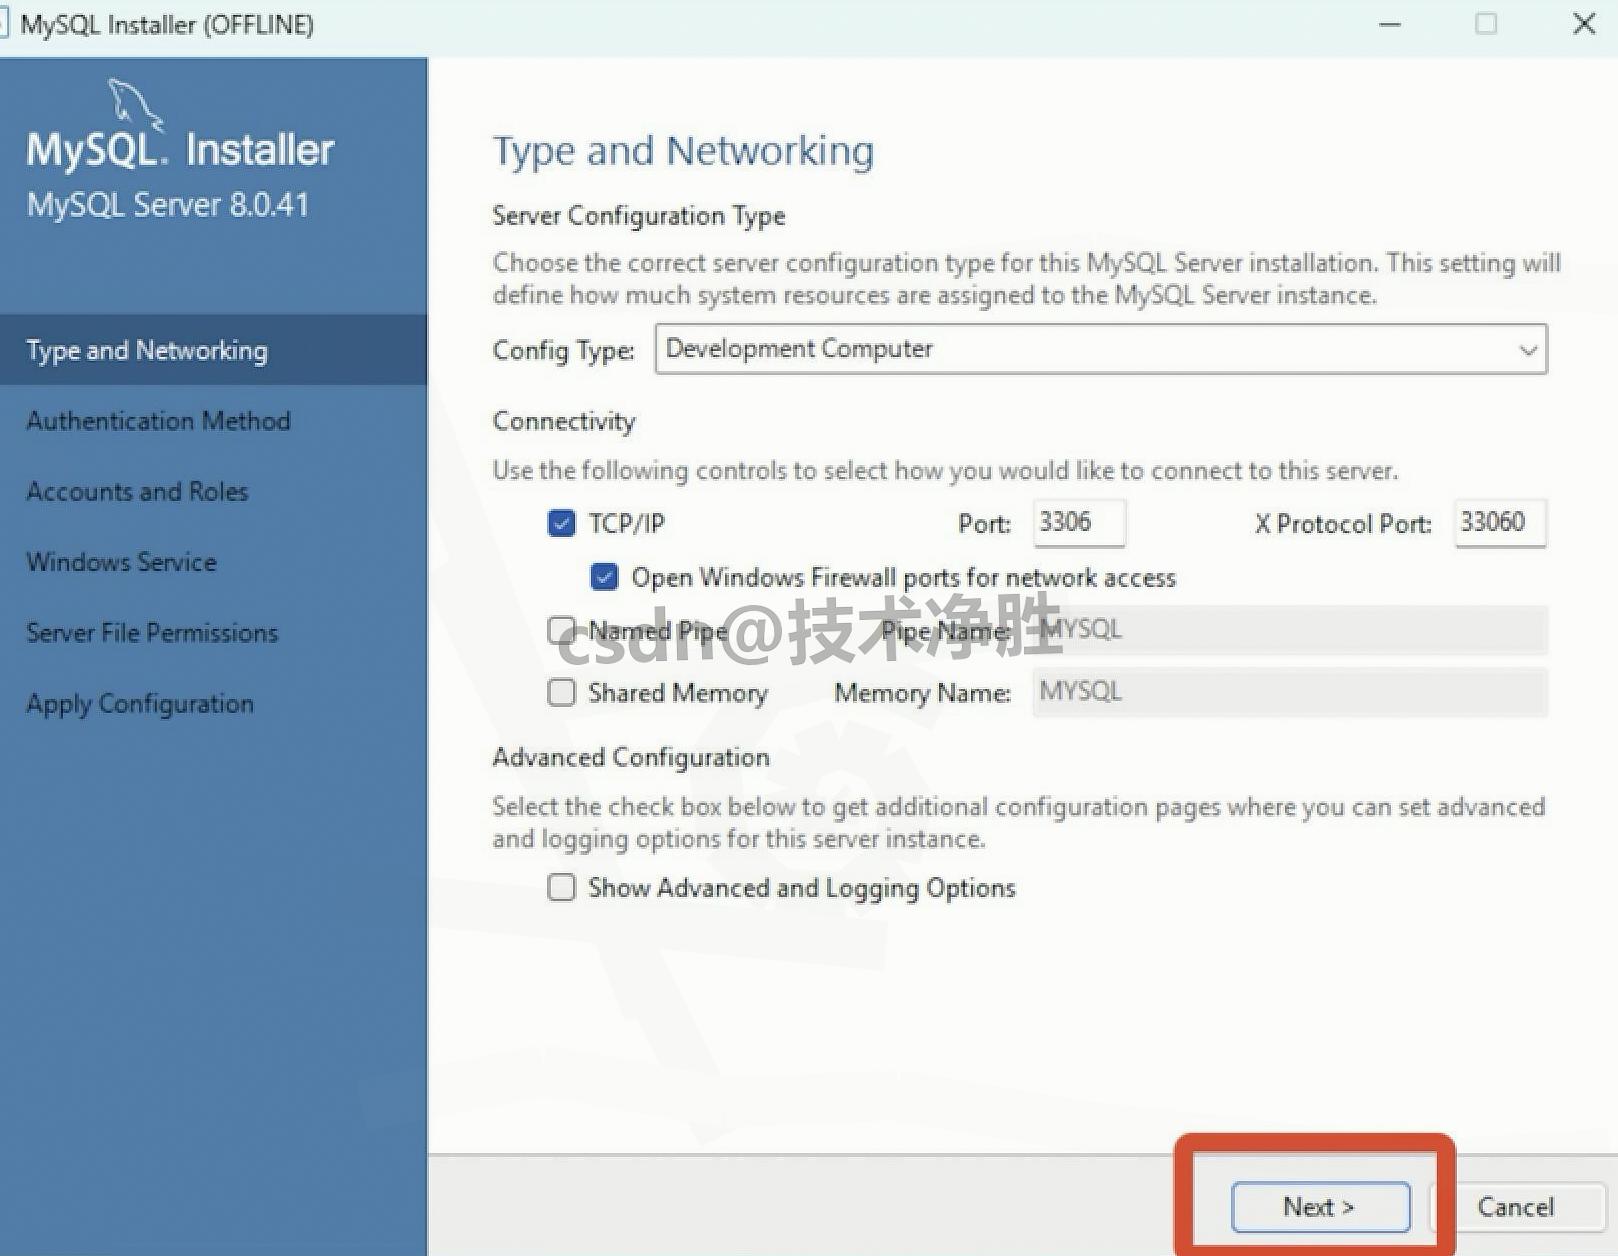Enable the Named Pipe checkbox
The height and width of the screenshot is (1256, 1618).
tap(562, 630)
